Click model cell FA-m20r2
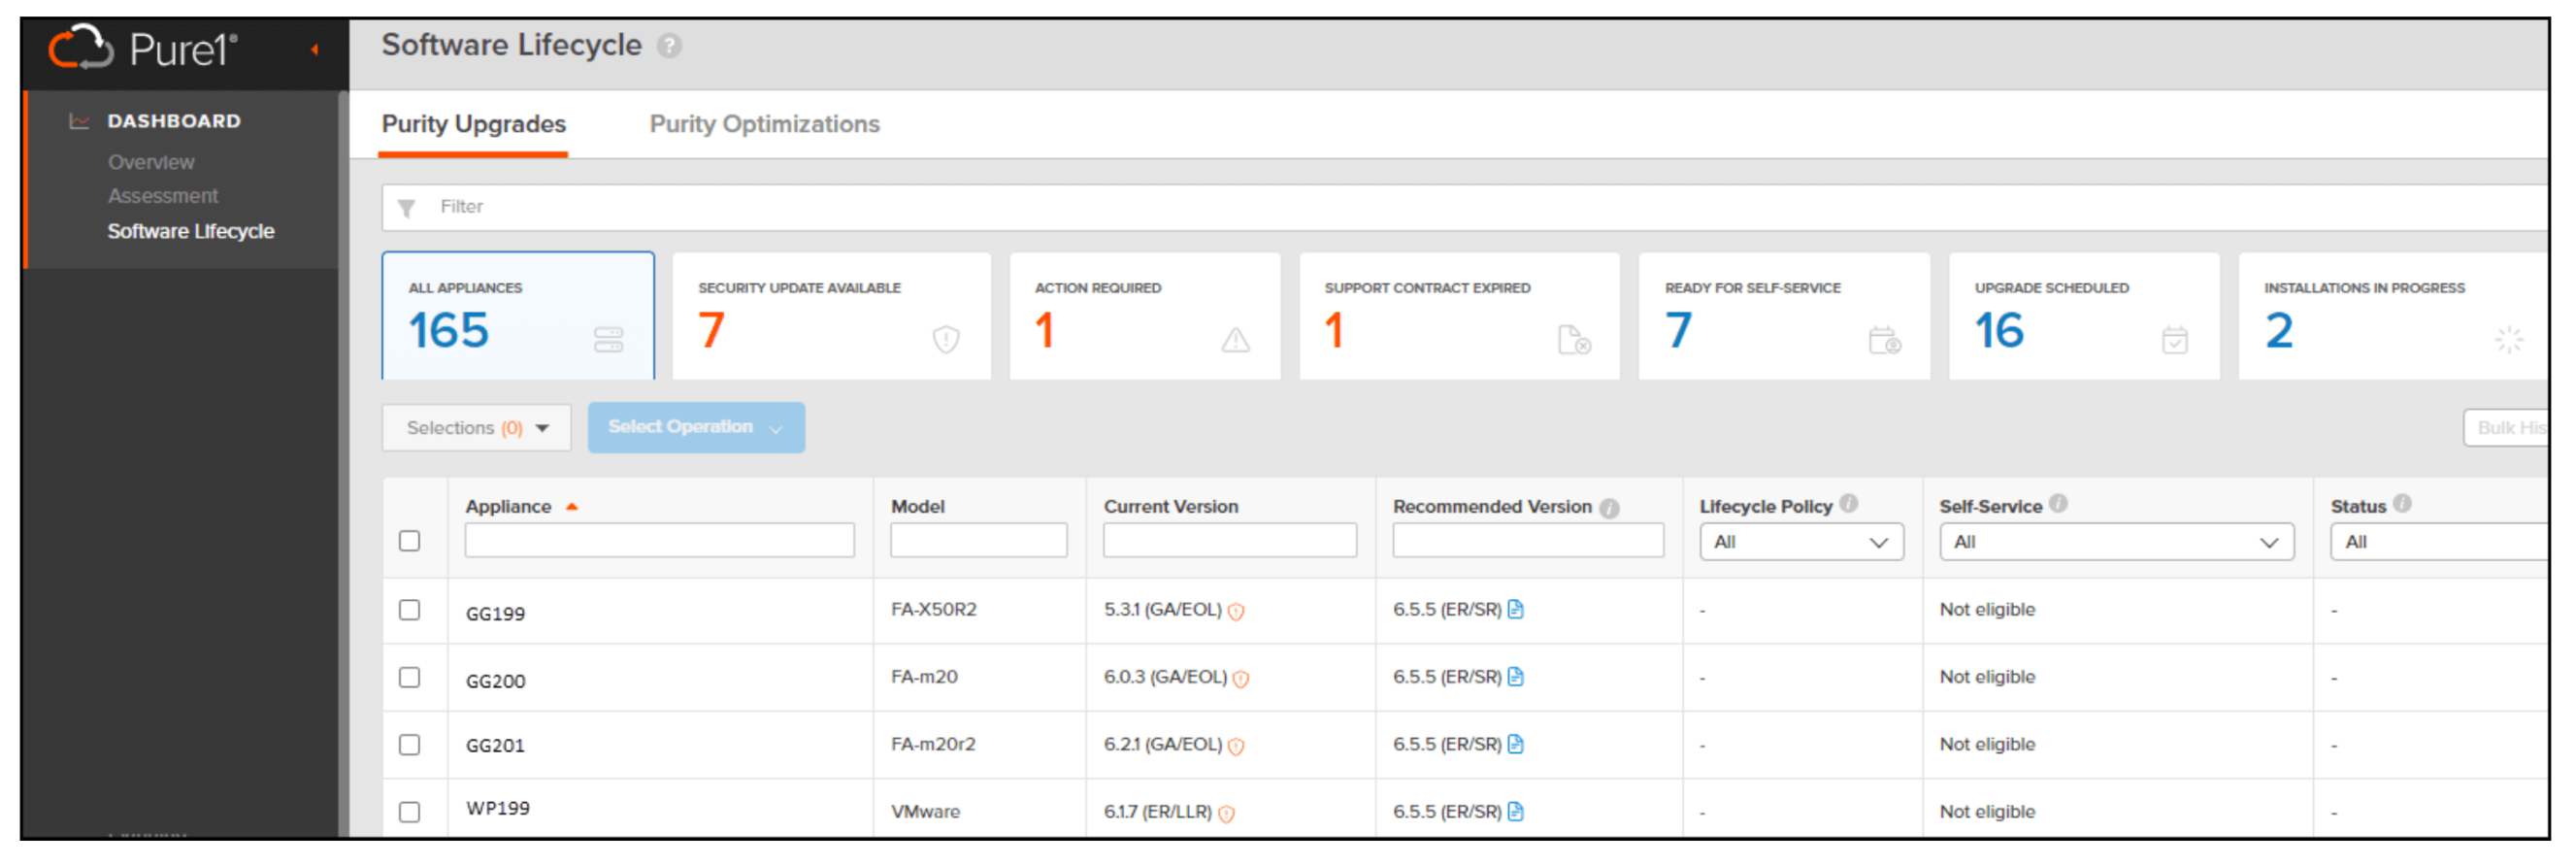 [933, 744]
